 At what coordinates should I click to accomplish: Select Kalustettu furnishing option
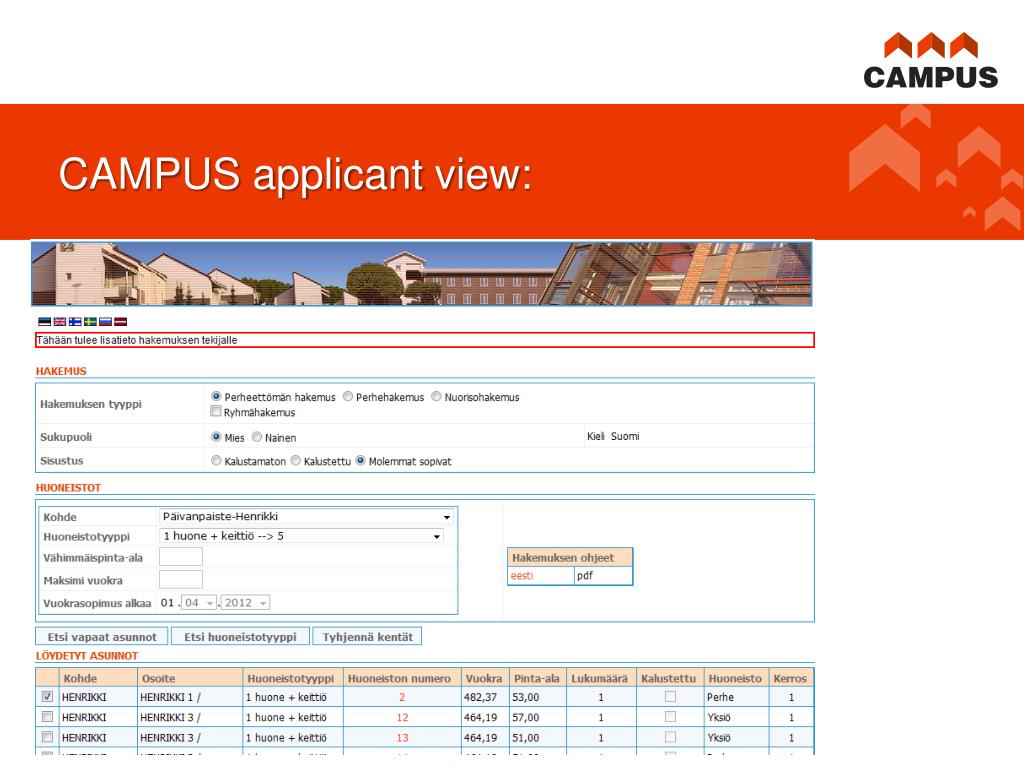(x=296, y=460)
